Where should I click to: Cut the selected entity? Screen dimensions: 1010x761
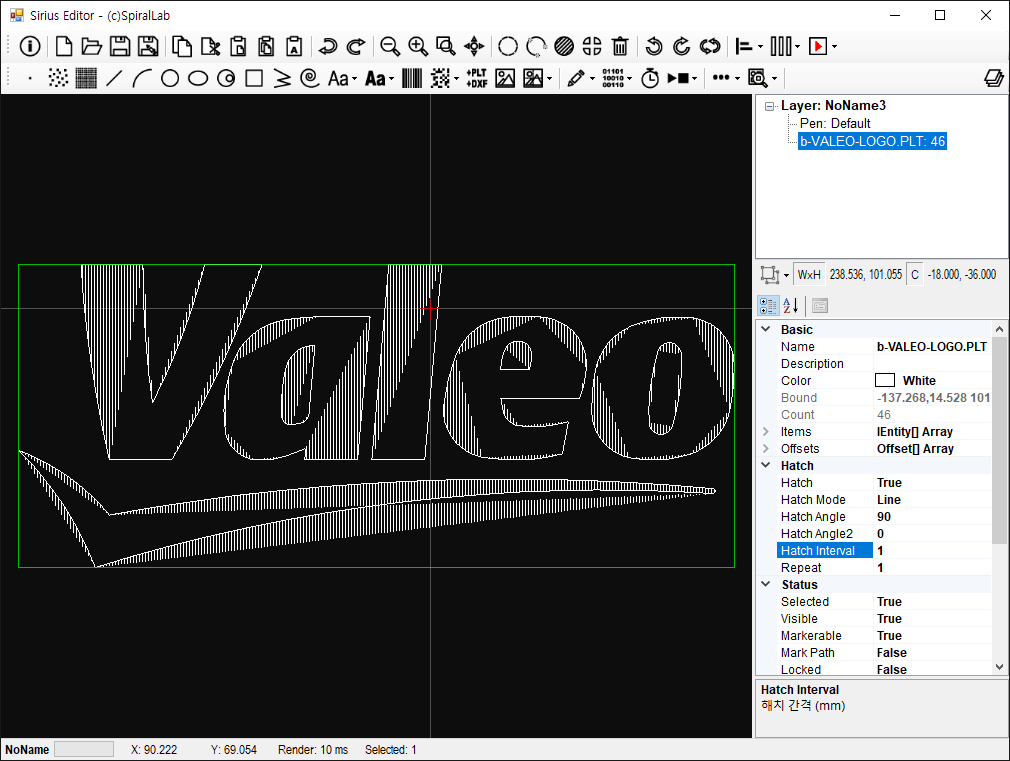(x=210, y=46)
